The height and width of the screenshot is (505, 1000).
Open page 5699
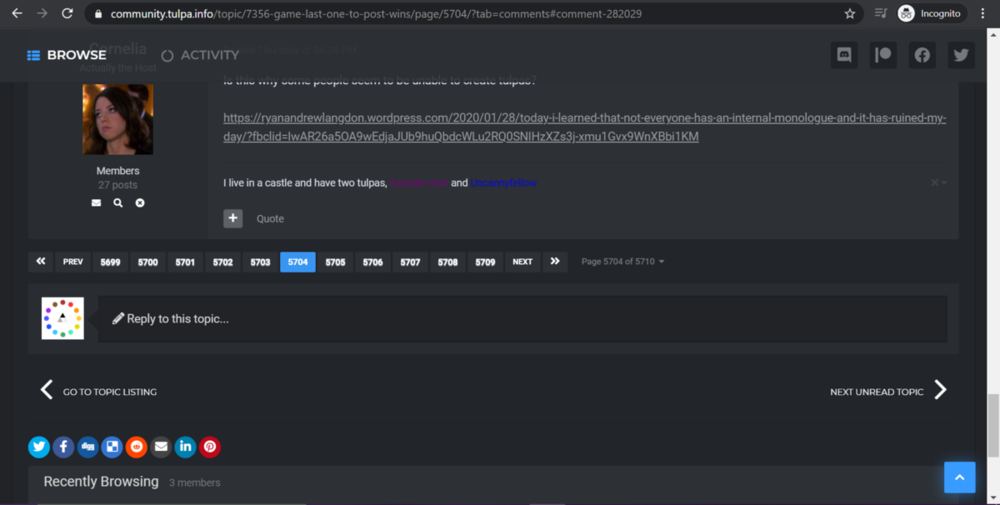point(110,262)
